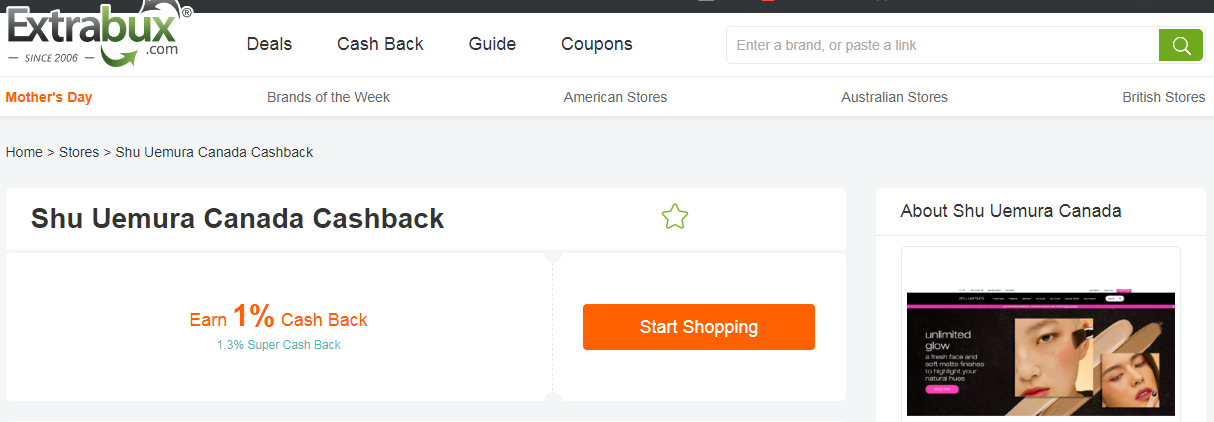Open the Guide menu
The image size is (1214, 422).
click(x=492, y=44)
